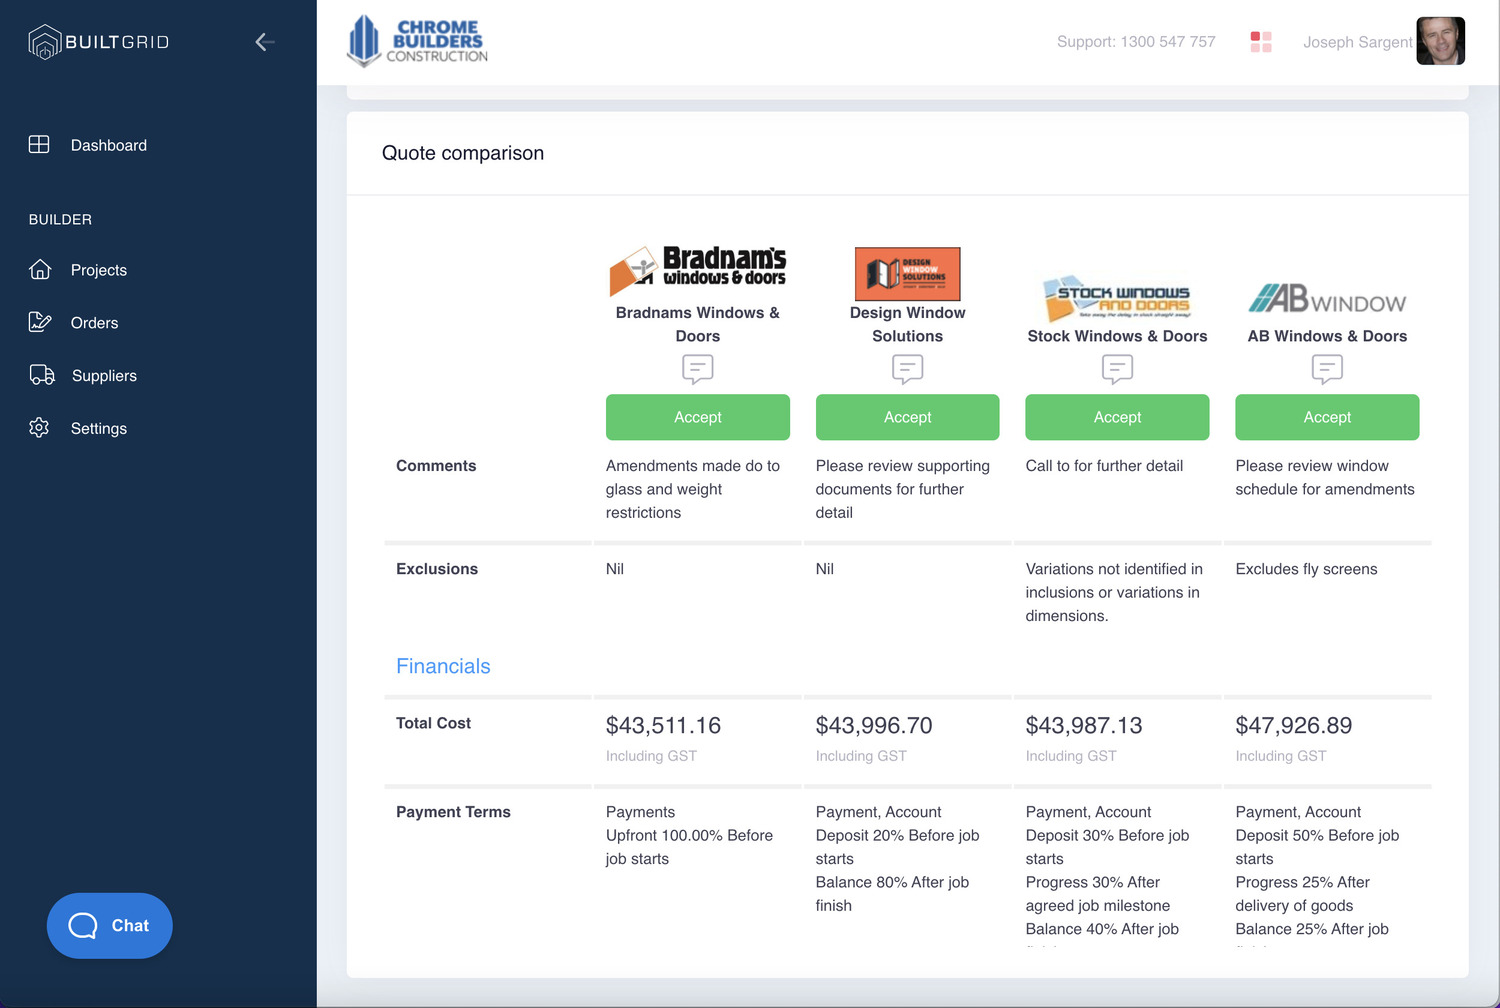Open Joseph Sargent's profile avatar
Image resolution: width=1500 pixels, height=1008 pixels.
pyautogui.click(x=1440, y=42)
